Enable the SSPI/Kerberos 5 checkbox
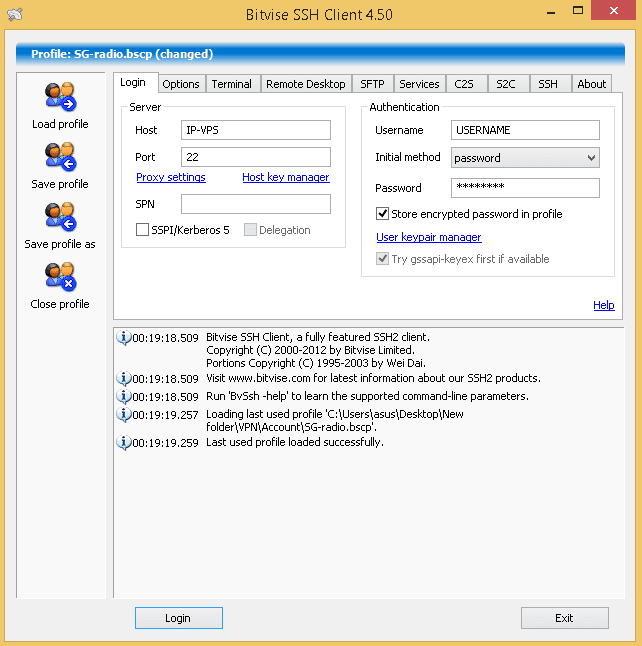Image resolution: width=642 pixels, height=646 pixels. pyautogui.click(x=143, y=230)
